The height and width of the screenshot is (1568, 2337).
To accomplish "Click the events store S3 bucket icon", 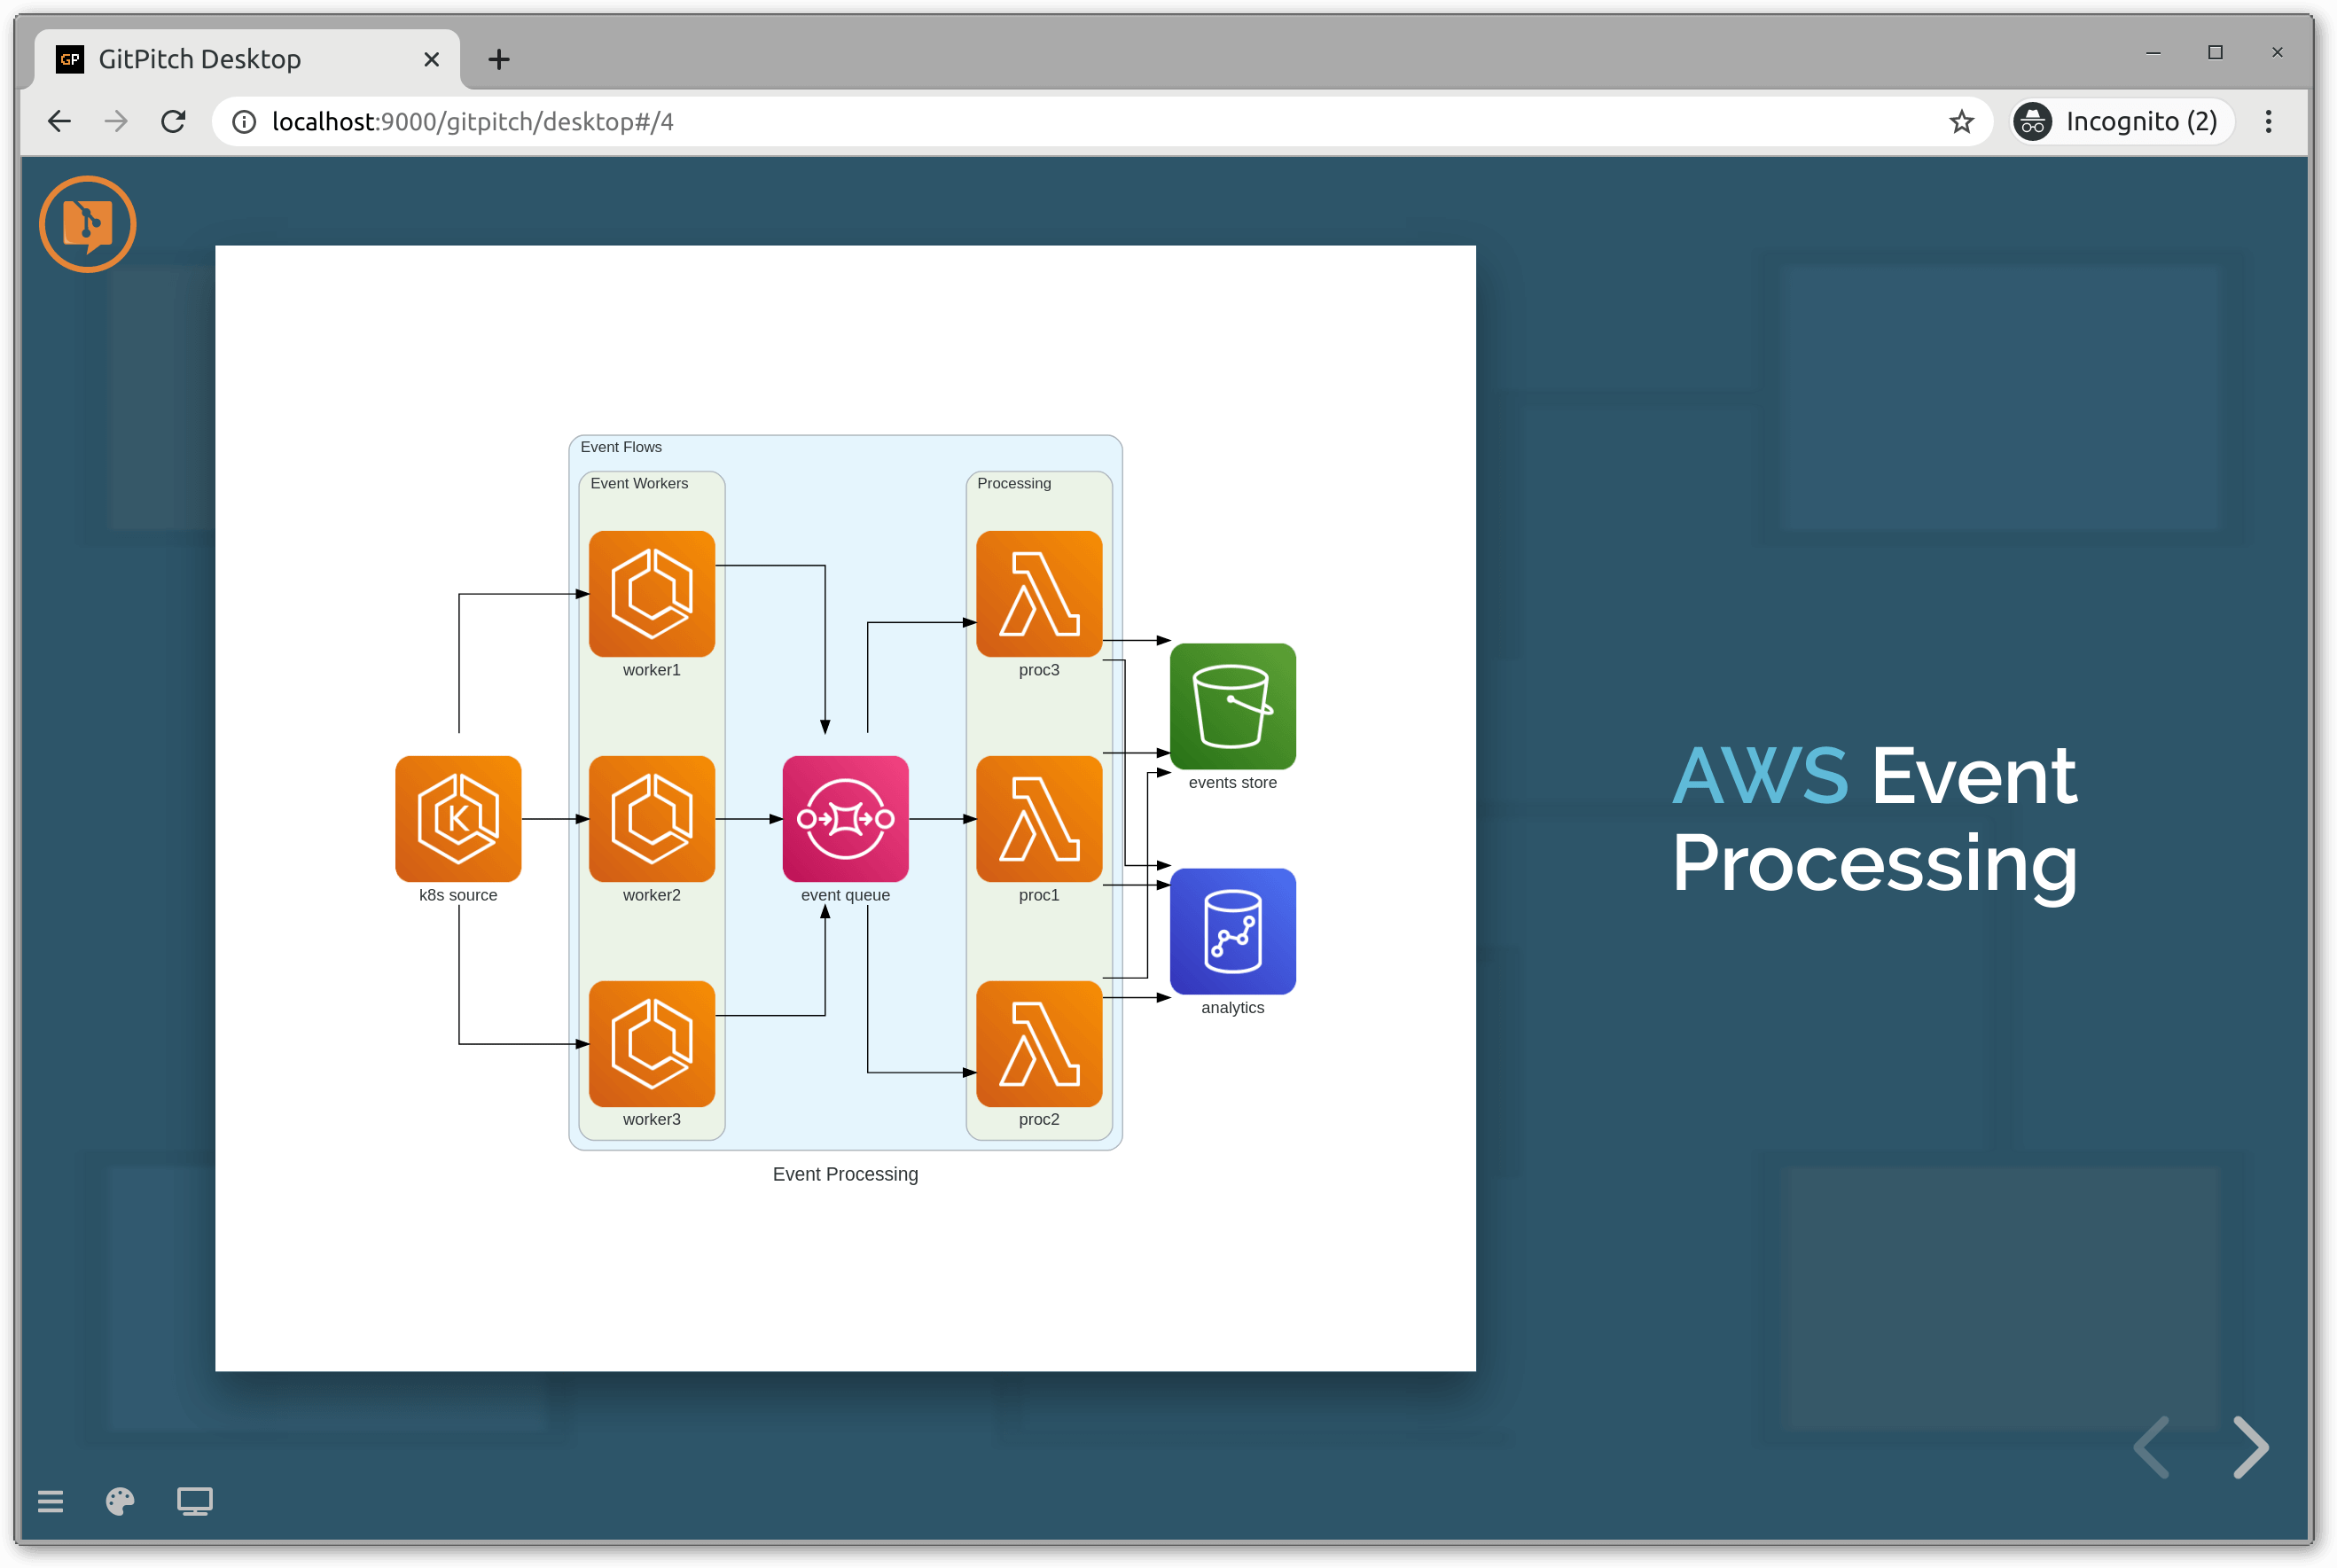I will point(1233,706).
